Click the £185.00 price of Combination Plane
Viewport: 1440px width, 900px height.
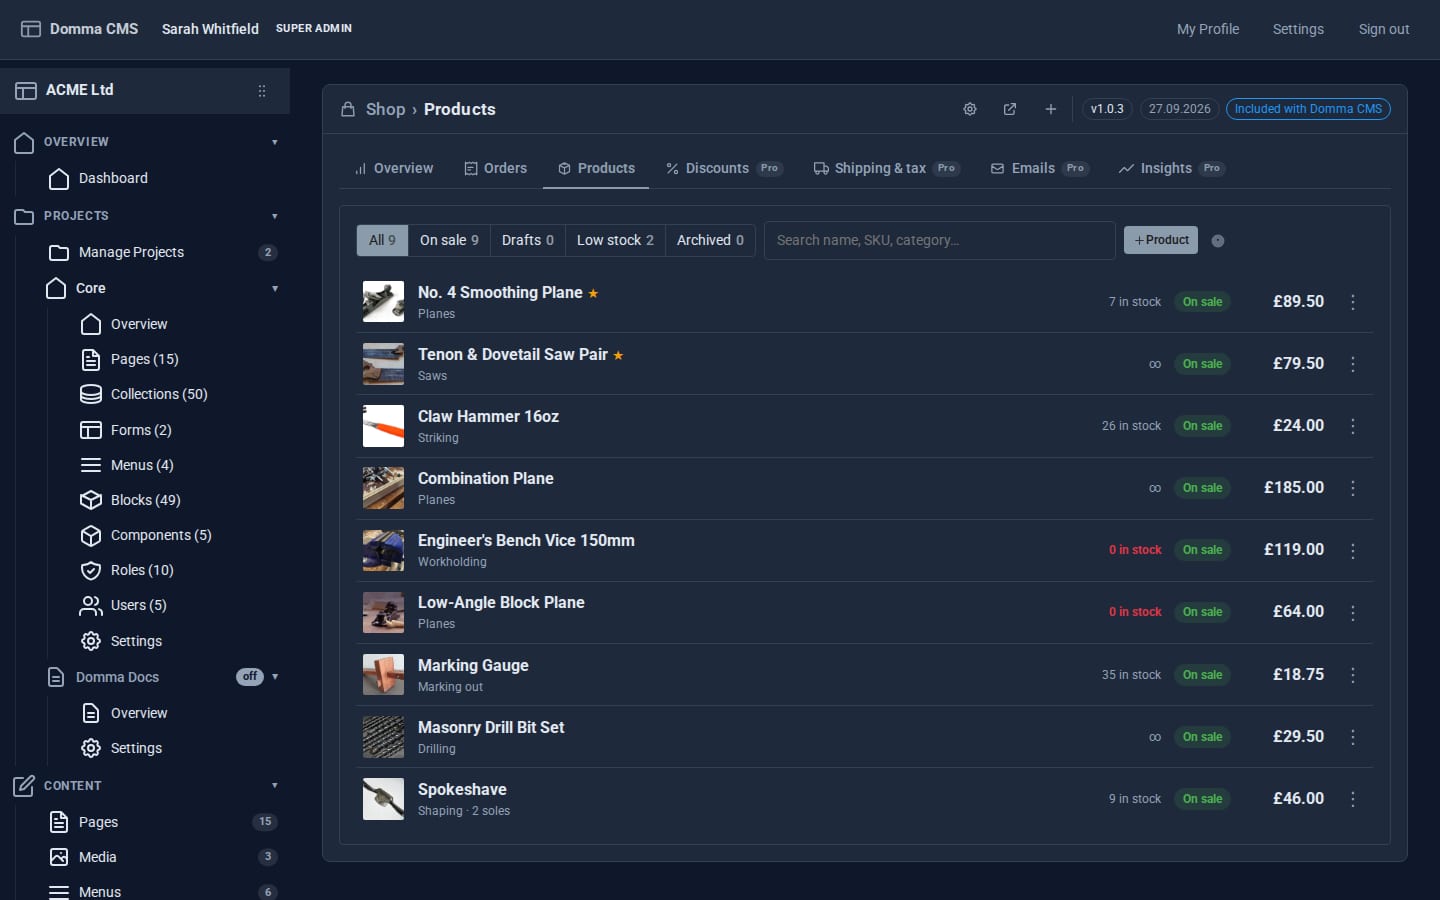[x=1294, y=488]
